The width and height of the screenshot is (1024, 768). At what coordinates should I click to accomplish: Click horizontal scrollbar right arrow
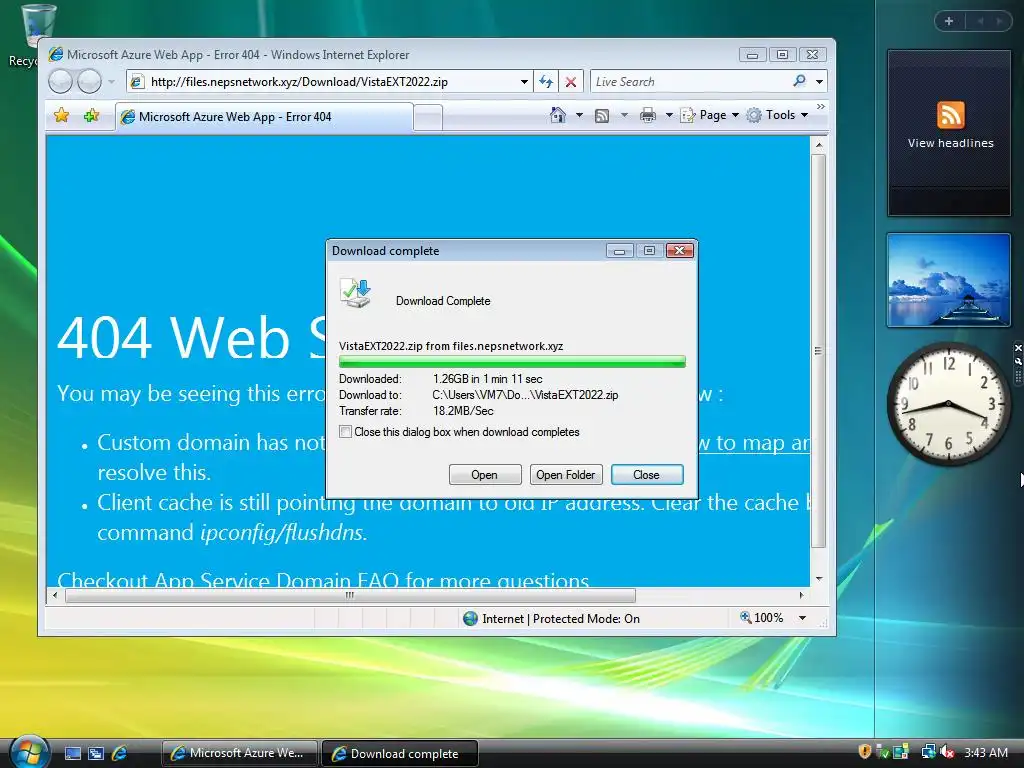[802, 595]
